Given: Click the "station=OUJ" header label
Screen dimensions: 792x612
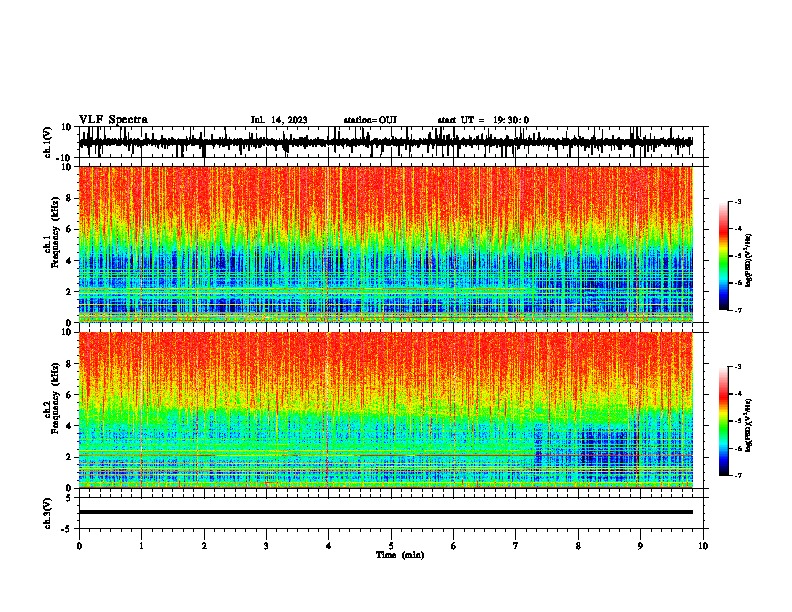Looking at the screenshot, I should 370,120.
